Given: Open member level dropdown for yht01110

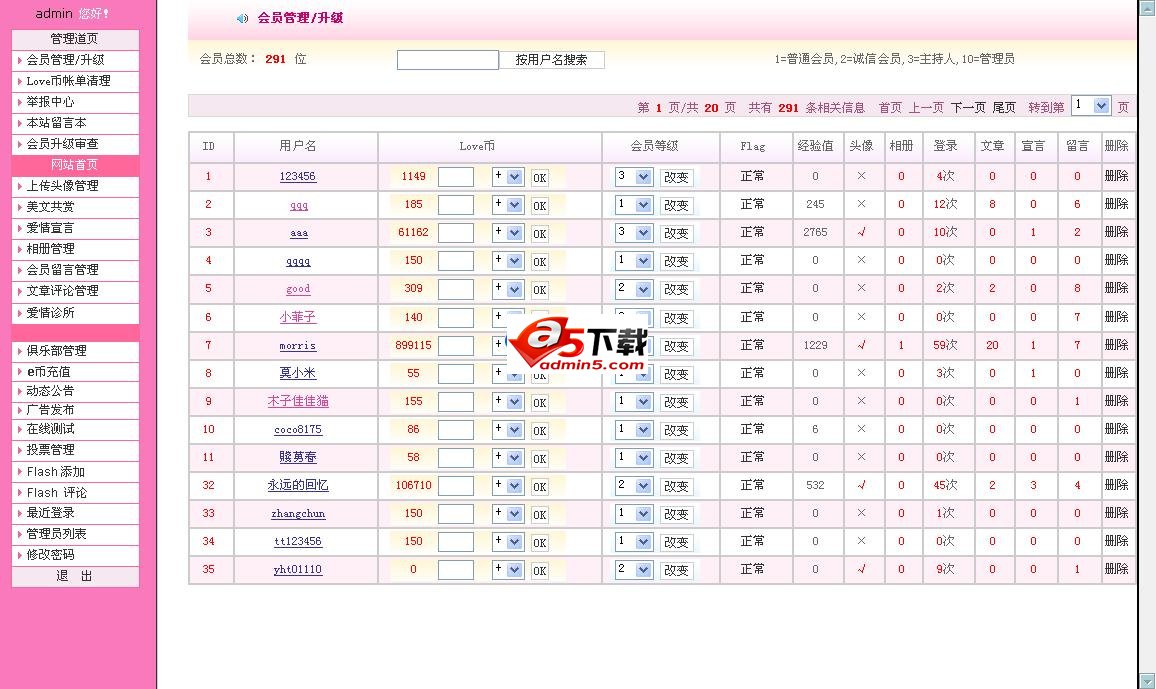Looking at the screenshot, I should [634, 570].
